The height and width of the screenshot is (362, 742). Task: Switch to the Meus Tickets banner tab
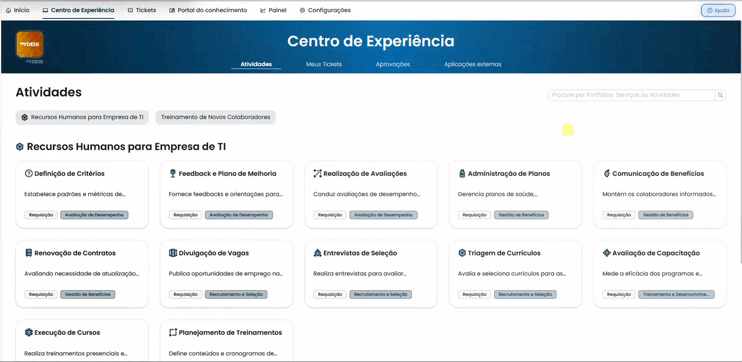(x=324, y=64)
